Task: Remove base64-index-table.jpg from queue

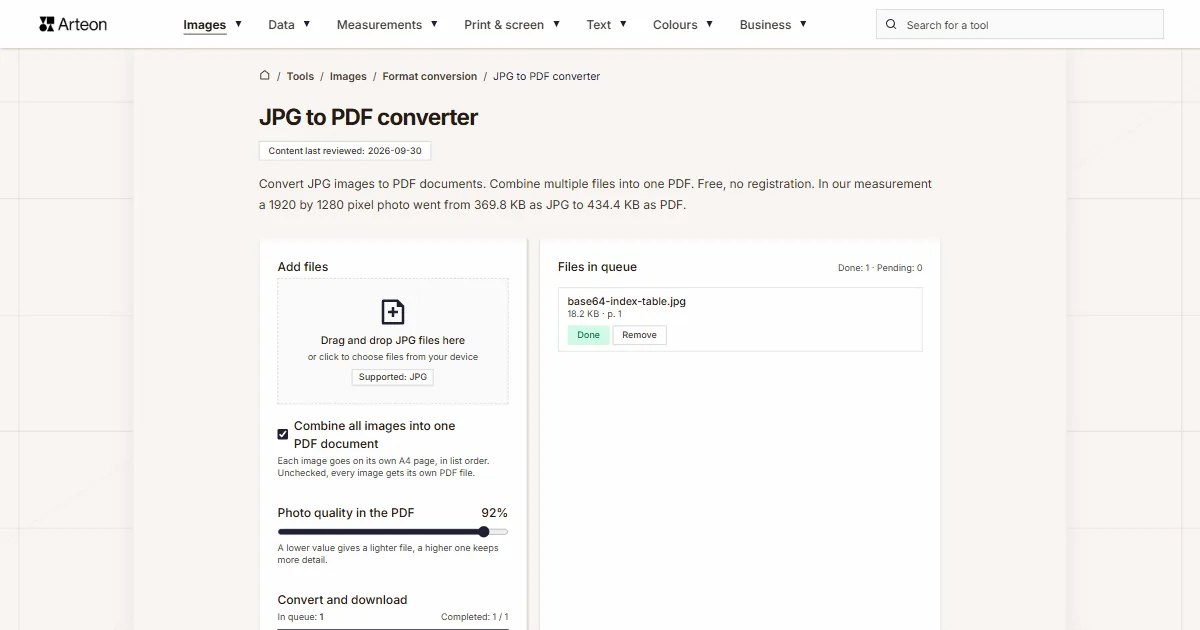Action: (x=639, y=335)
